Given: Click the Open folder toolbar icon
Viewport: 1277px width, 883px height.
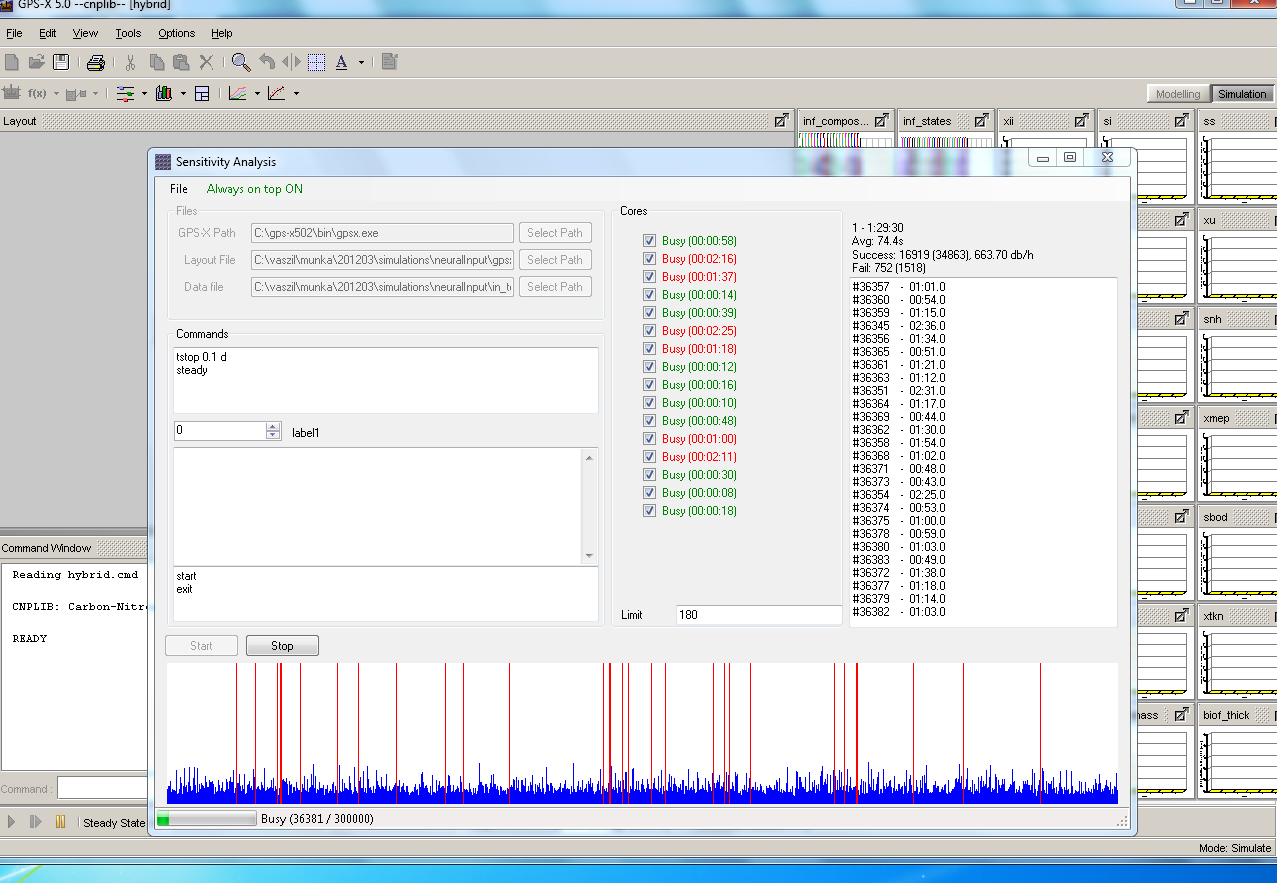Looking at the screenshot, I should pyautogui.click(x=37, y=62).
